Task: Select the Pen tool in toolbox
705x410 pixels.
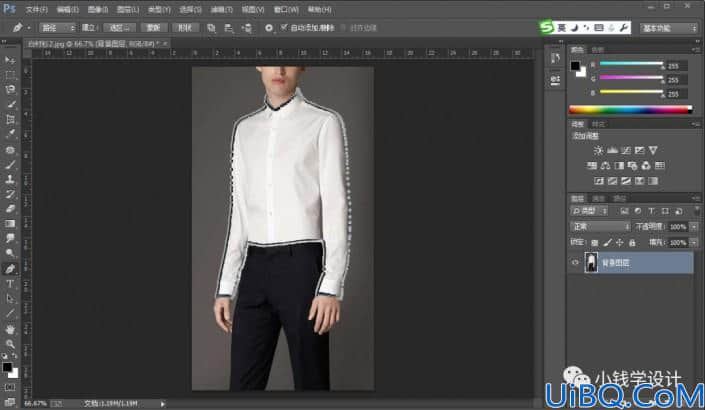Action: click(10, 269)
